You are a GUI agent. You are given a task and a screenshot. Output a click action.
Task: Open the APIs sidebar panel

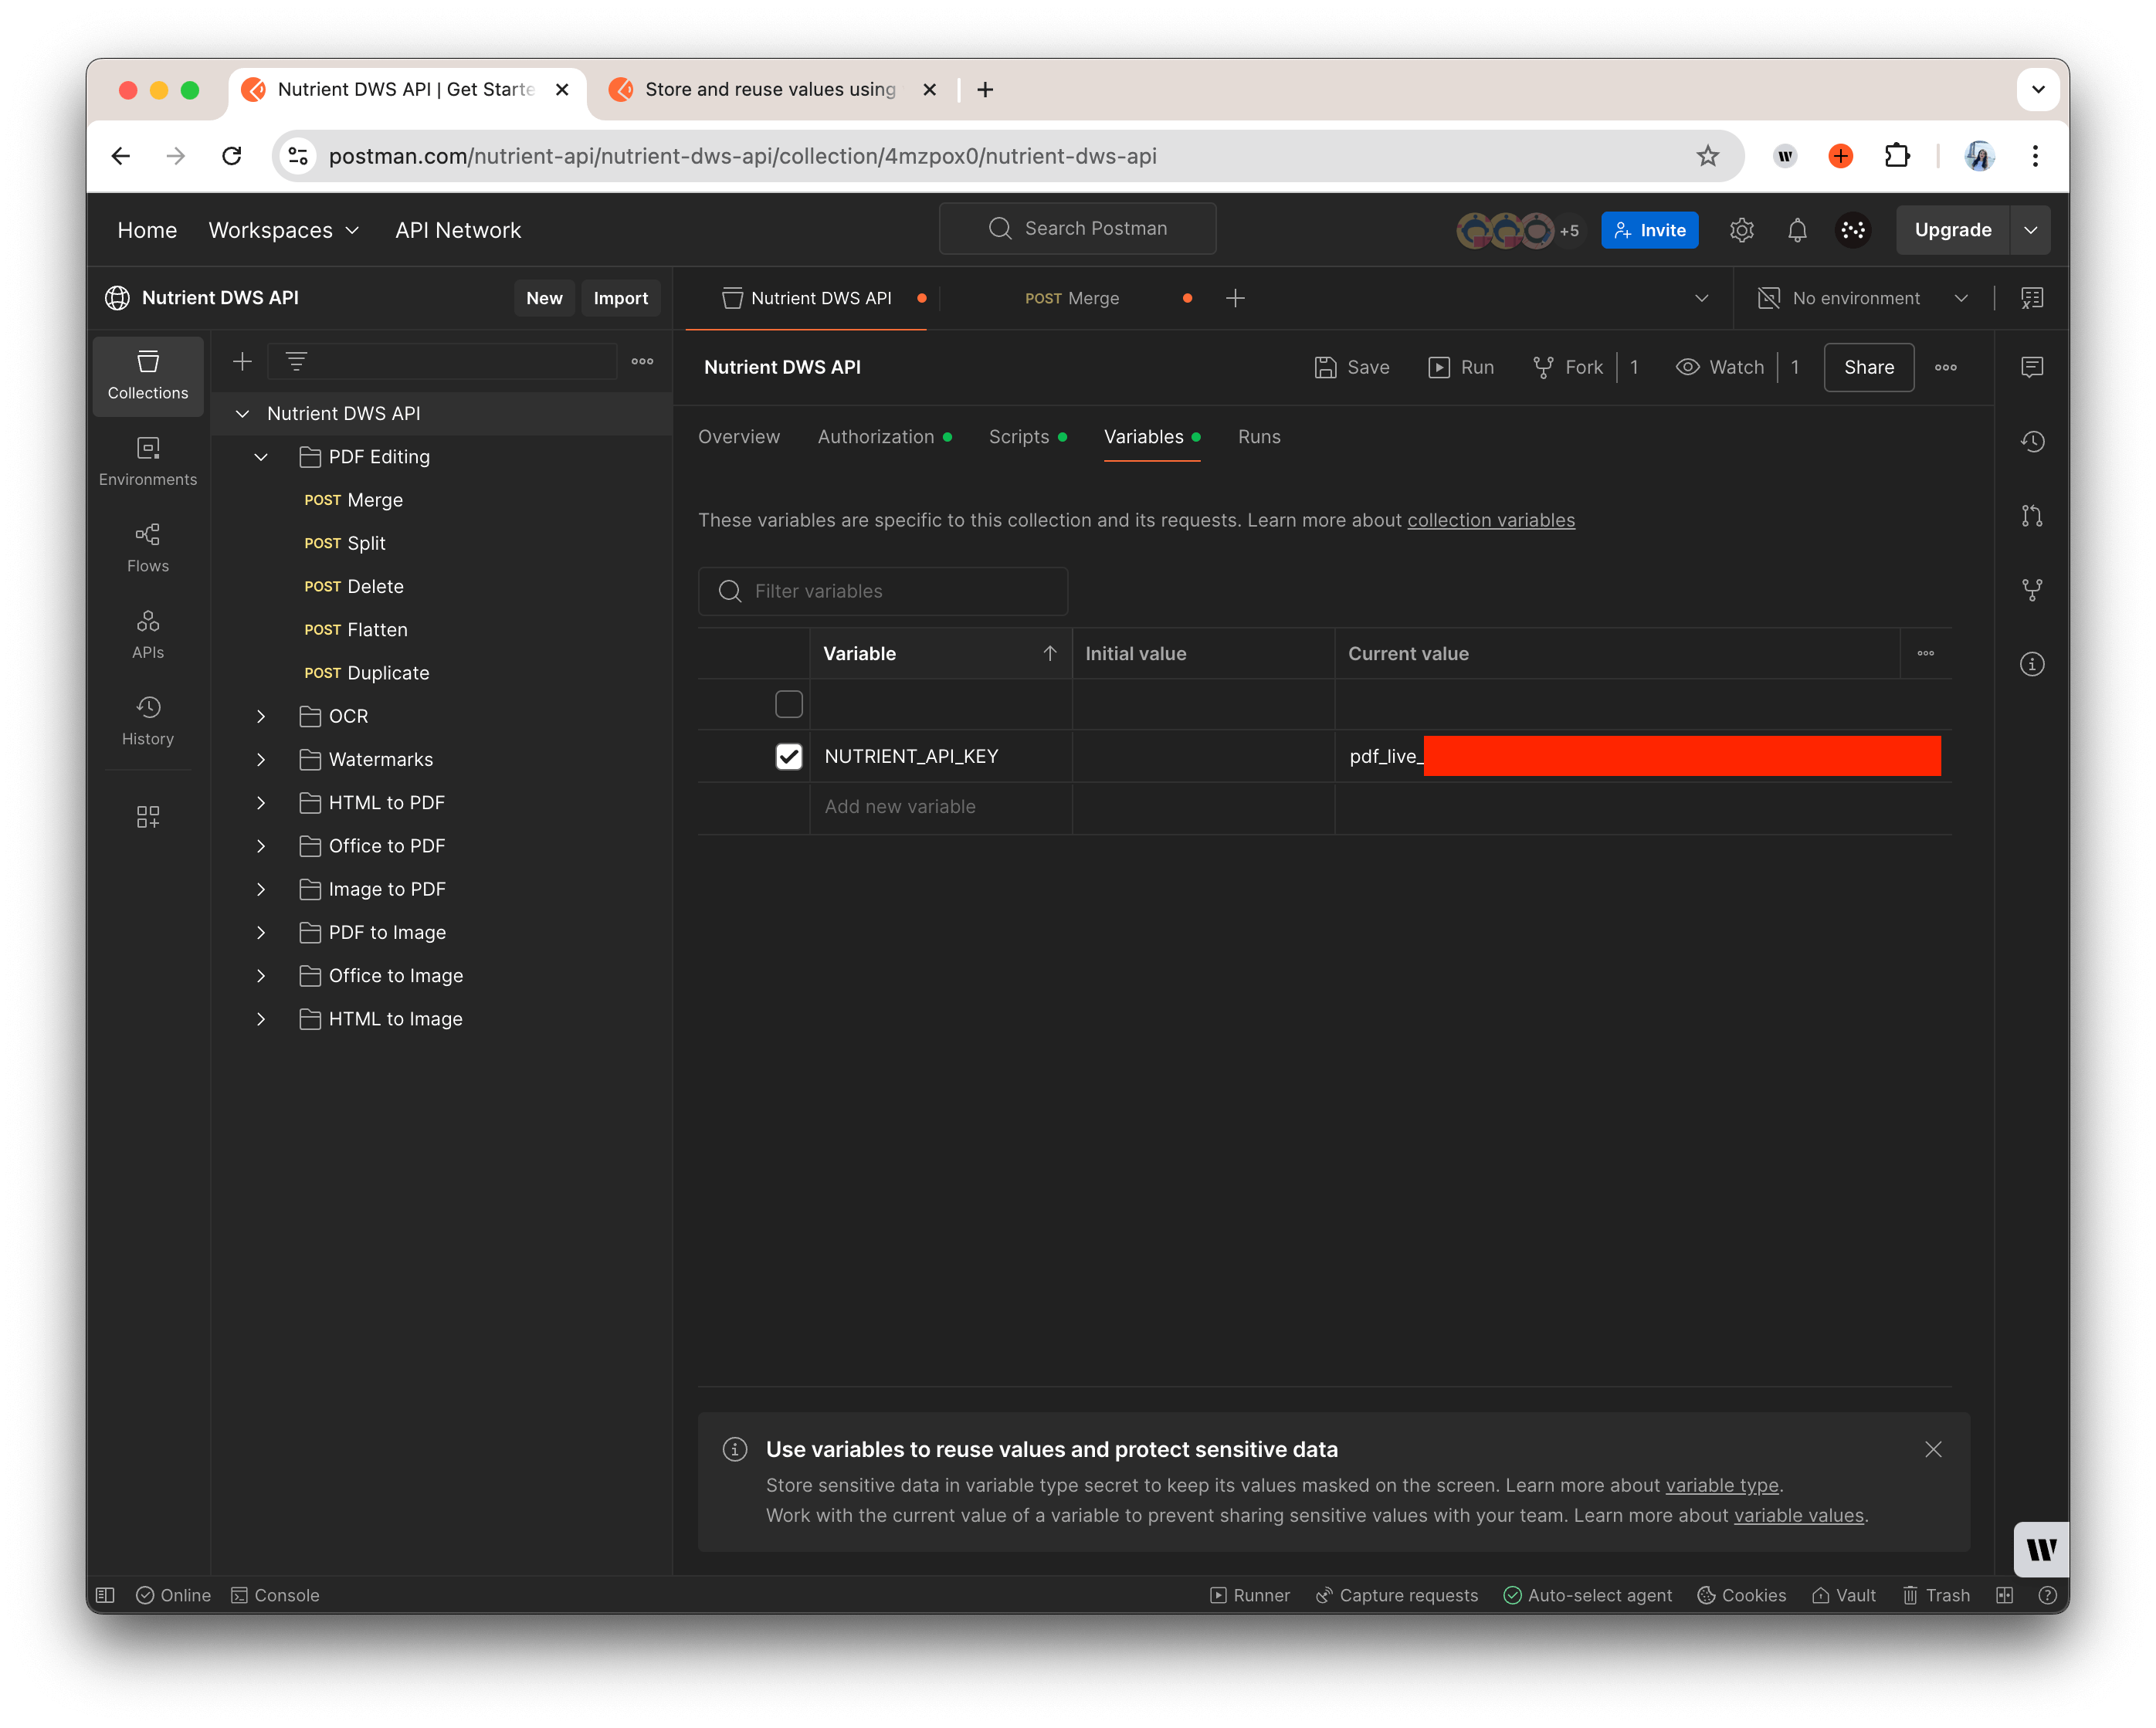tap(147, 633)
